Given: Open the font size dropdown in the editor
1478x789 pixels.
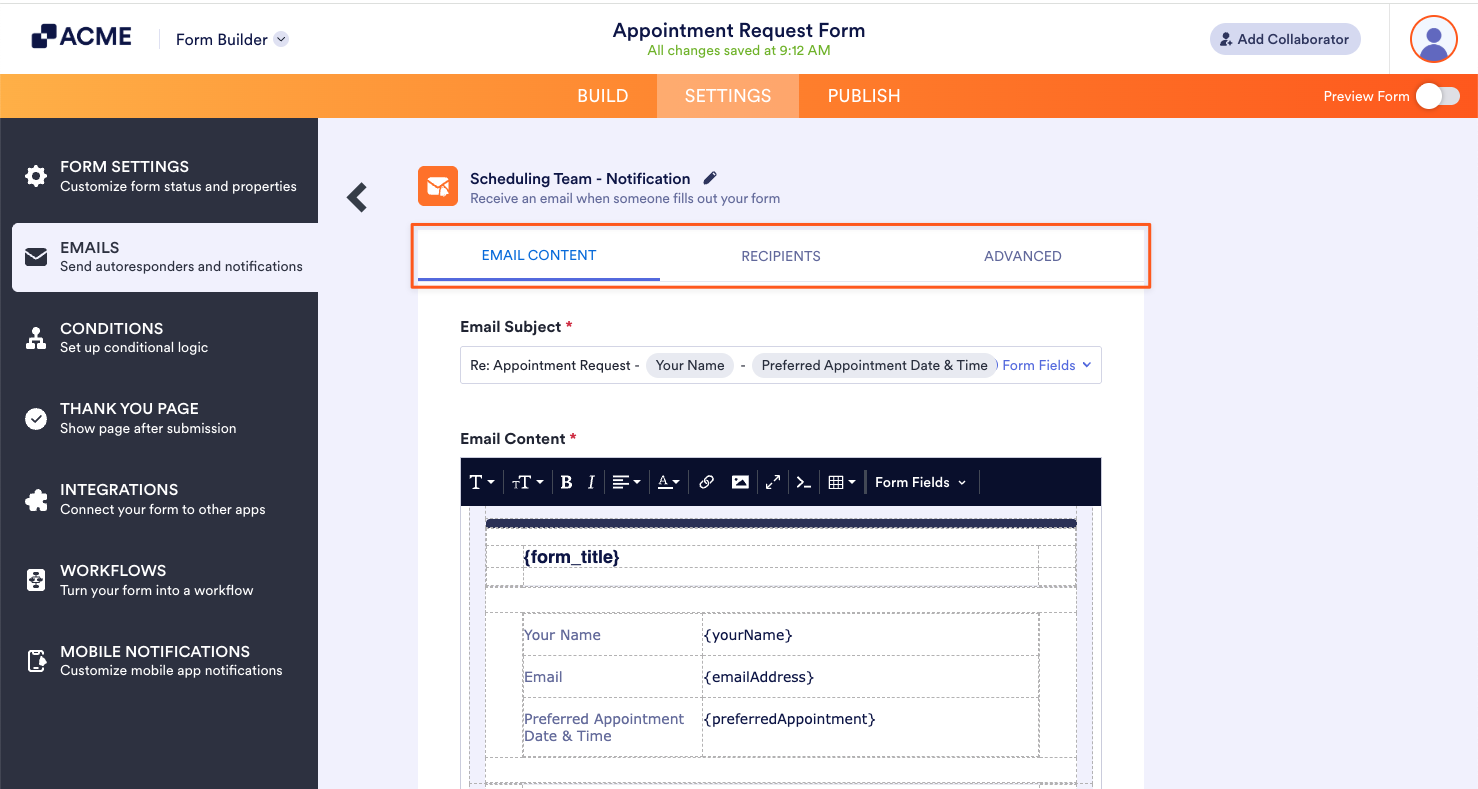Looking at the screenshot, I should (526, 482).
